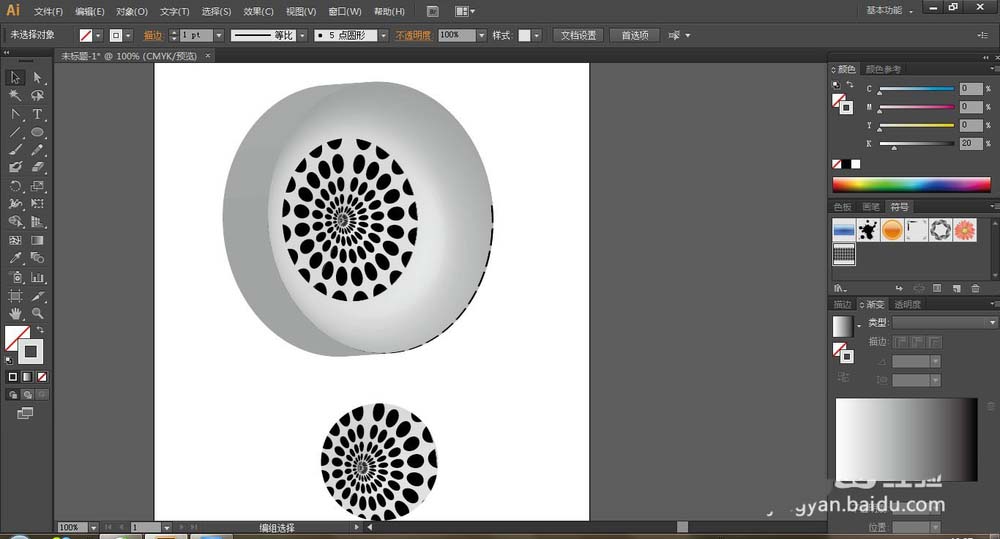Select the Zoom magnifier tool
The image size is (1000, 539).
(37, 313)
